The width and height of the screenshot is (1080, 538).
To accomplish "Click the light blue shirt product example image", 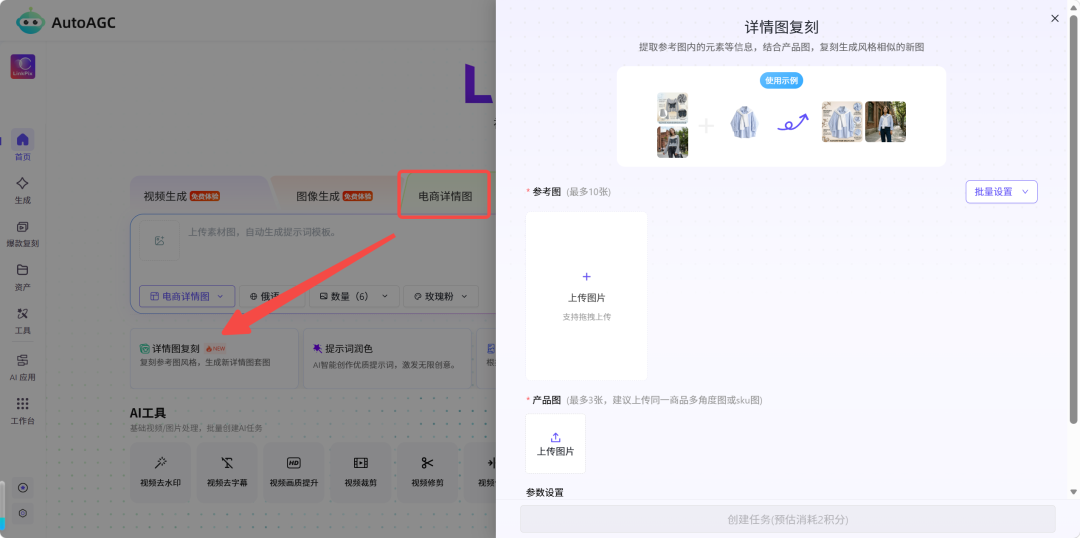I will coord(745,123).
